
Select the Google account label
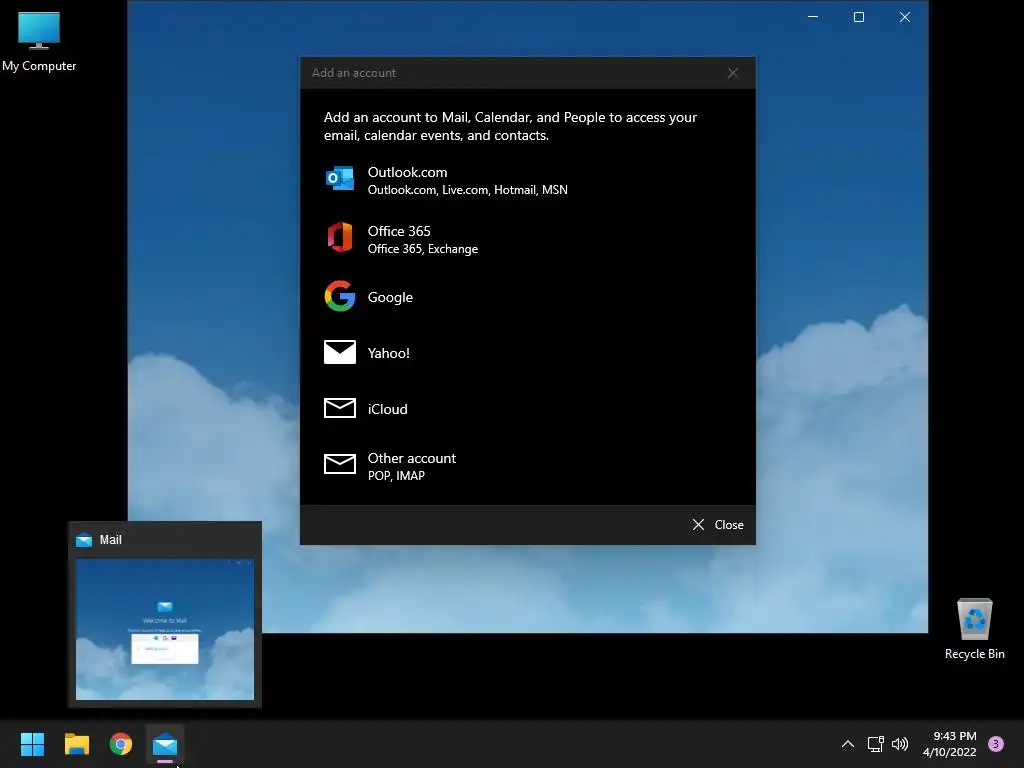pos(390,297)
